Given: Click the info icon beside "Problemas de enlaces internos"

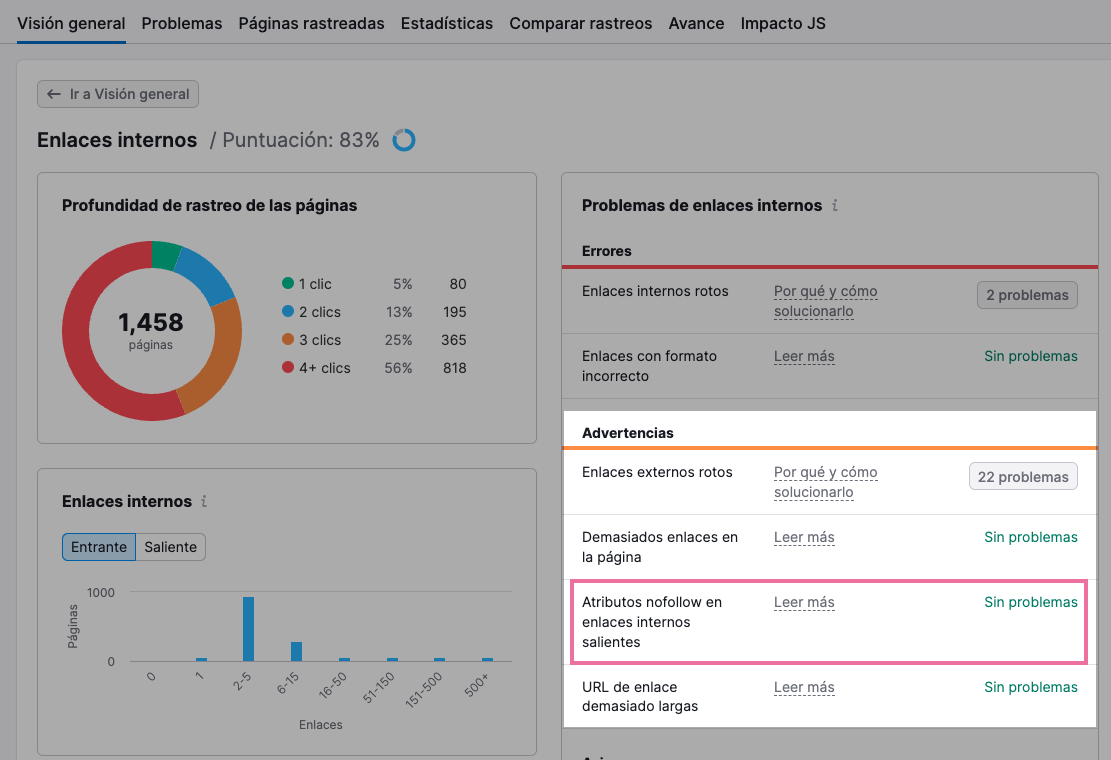Looking at the screenshot, I should 837,206.
